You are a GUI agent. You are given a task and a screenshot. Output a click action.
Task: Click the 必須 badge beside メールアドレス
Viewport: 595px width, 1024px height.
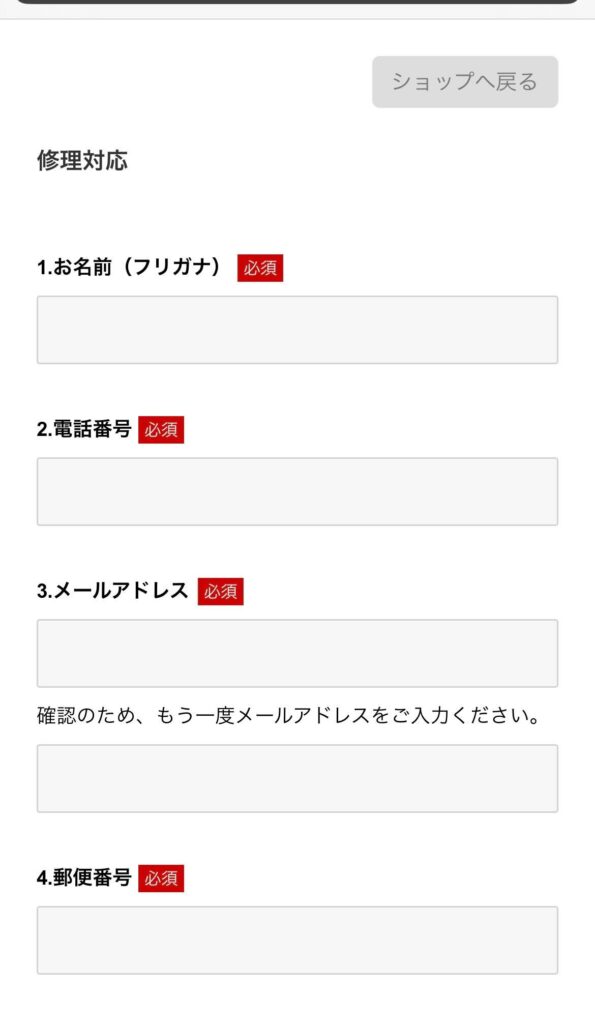[221, 592]
